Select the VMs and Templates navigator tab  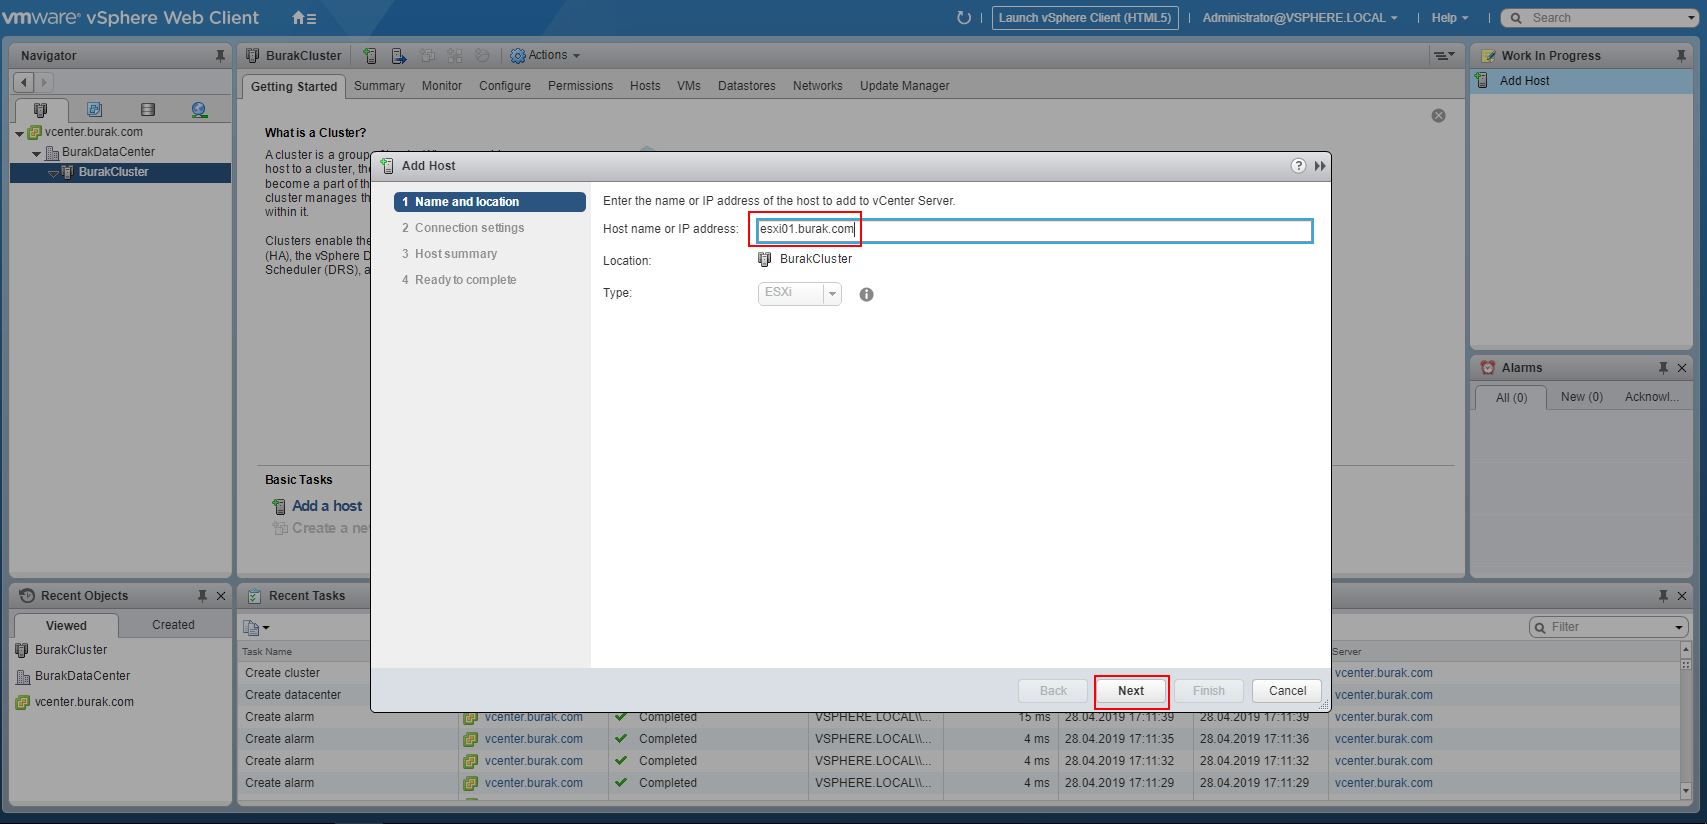pyautogui.click(x=94, y=110)
